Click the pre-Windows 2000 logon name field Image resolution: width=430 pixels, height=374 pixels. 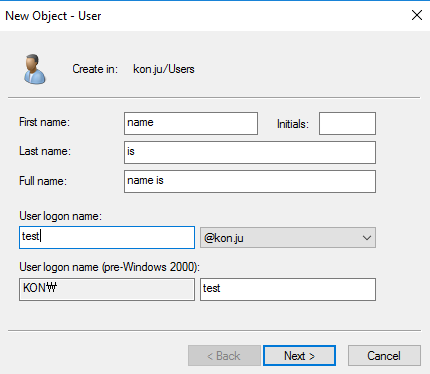(288, 289)
